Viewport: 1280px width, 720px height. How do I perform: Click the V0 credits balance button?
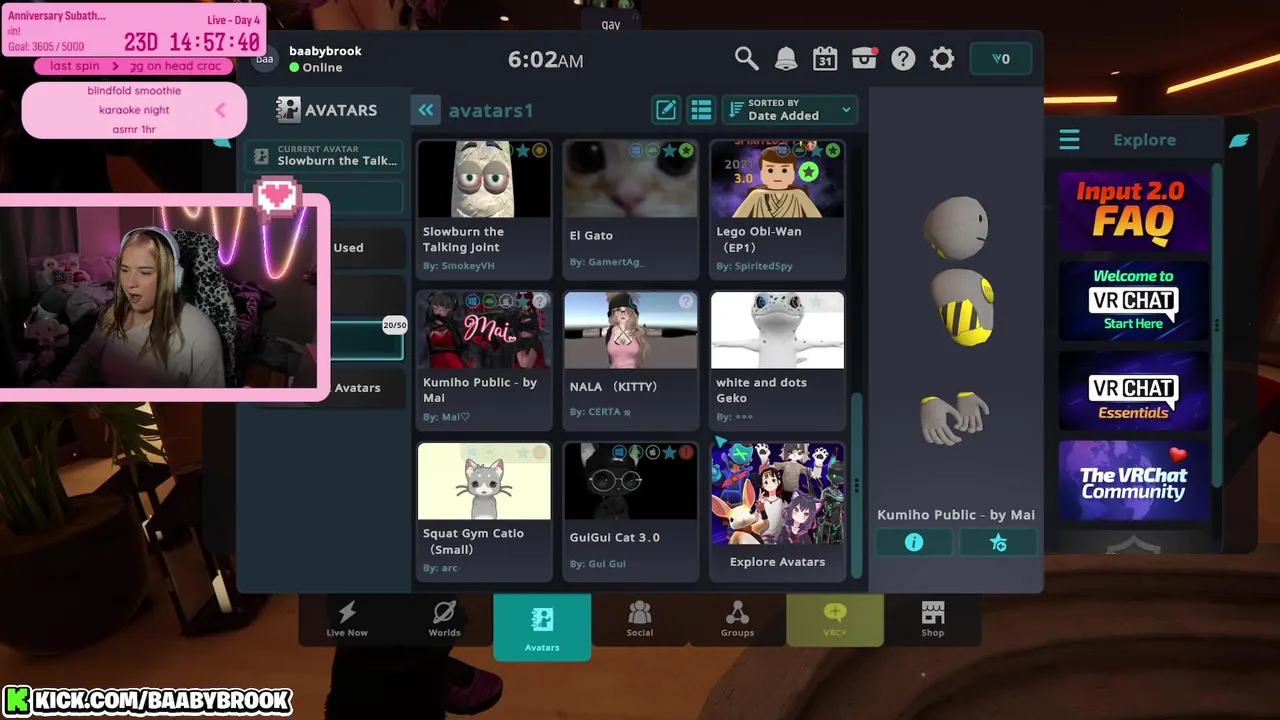point(1000,59)
